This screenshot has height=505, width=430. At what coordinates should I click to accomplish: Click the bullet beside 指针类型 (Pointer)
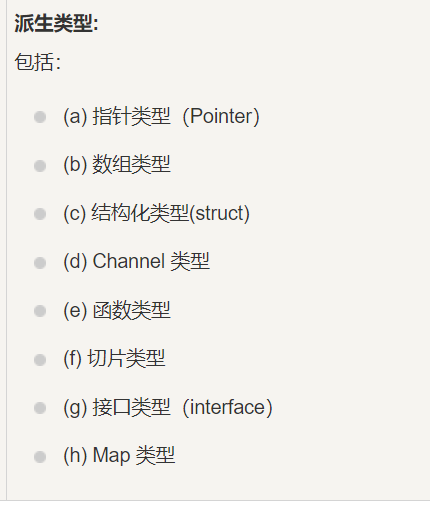click(x=40, y=117)
